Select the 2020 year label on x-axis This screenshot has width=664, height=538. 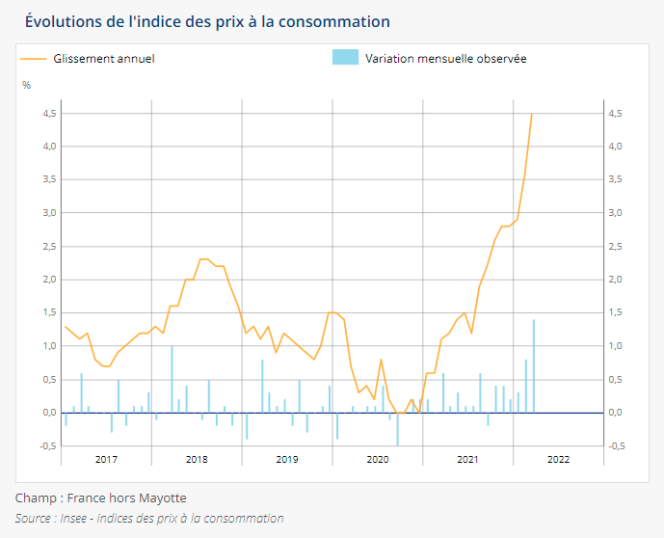(377, 459)
